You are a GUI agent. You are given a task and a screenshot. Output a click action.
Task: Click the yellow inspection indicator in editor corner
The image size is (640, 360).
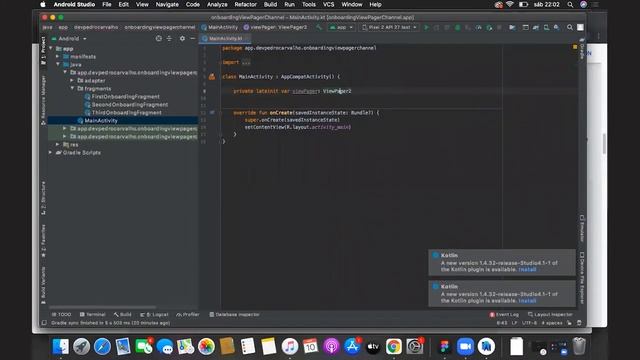(575, 47)
